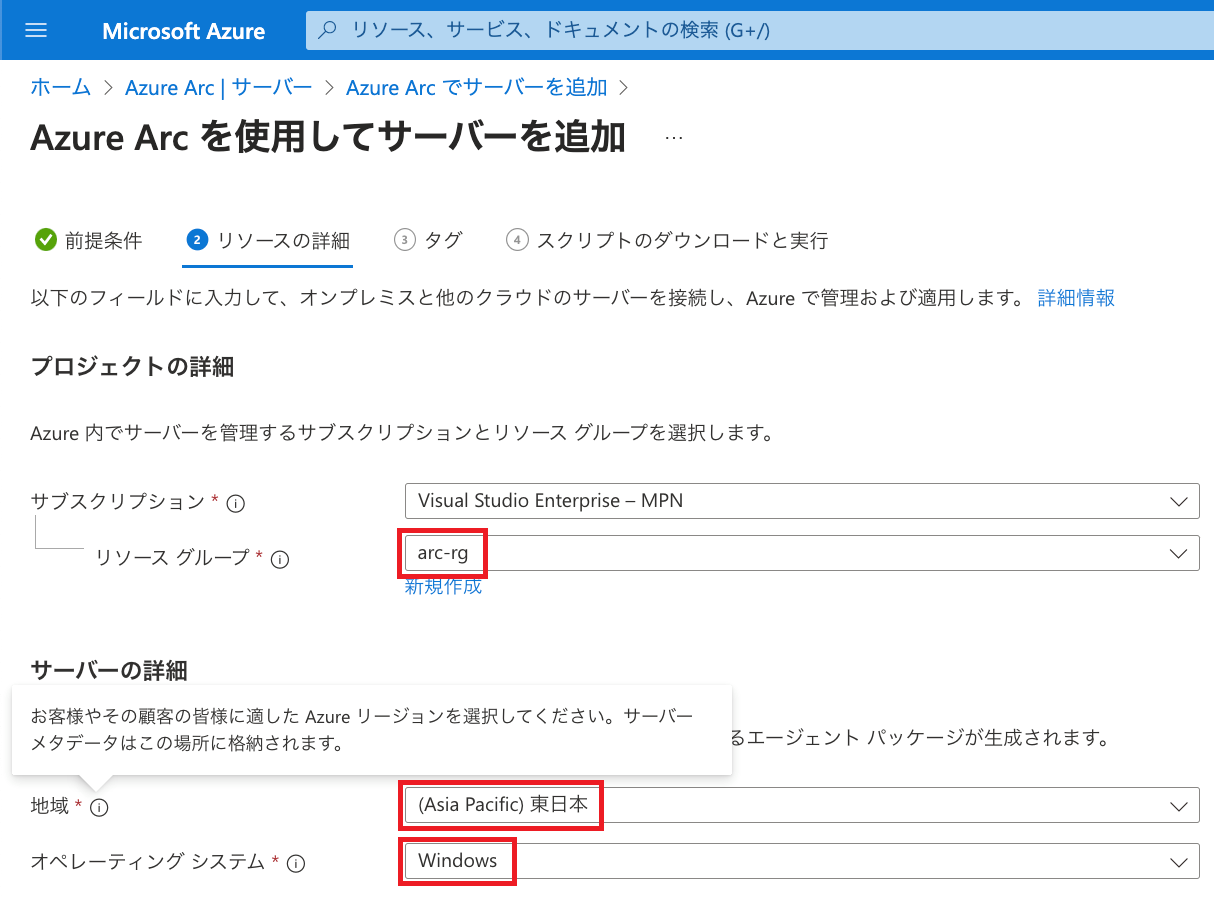The height and width of the screenshot is (904, 1214).
Task: Switch to the タグ tab
Action: (429, 240)
